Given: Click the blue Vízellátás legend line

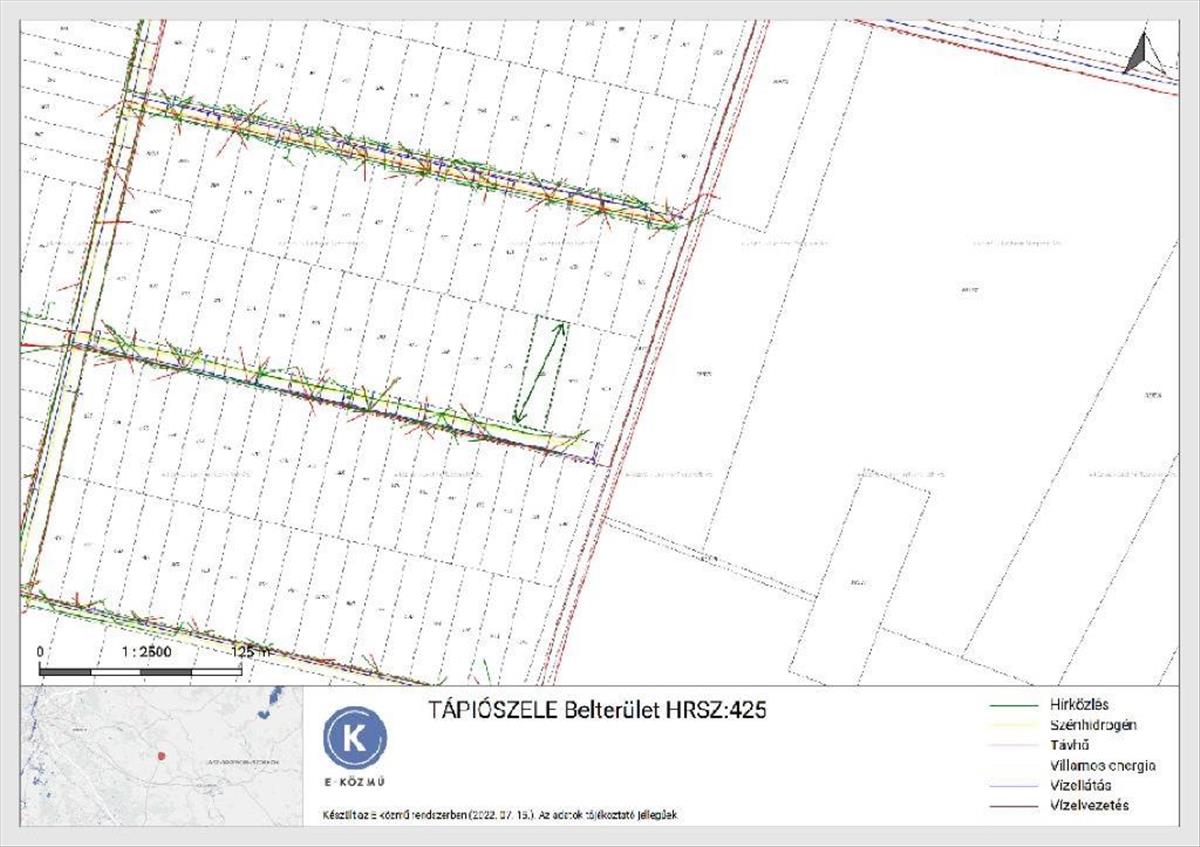Looking at the screenshot, I should point(1016,785).
